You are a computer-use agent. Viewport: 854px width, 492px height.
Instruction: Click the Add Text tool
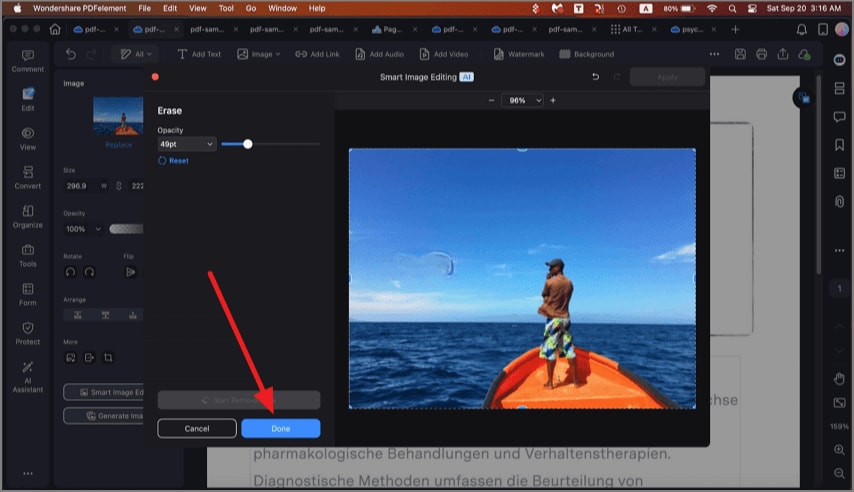coord(199,54)
